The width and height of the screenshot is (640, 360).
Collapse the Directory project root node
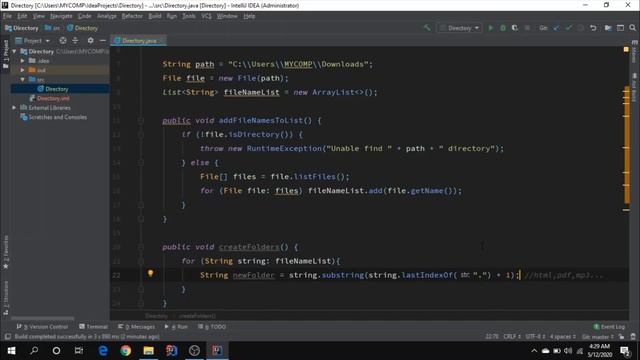[x=14, y=51]
